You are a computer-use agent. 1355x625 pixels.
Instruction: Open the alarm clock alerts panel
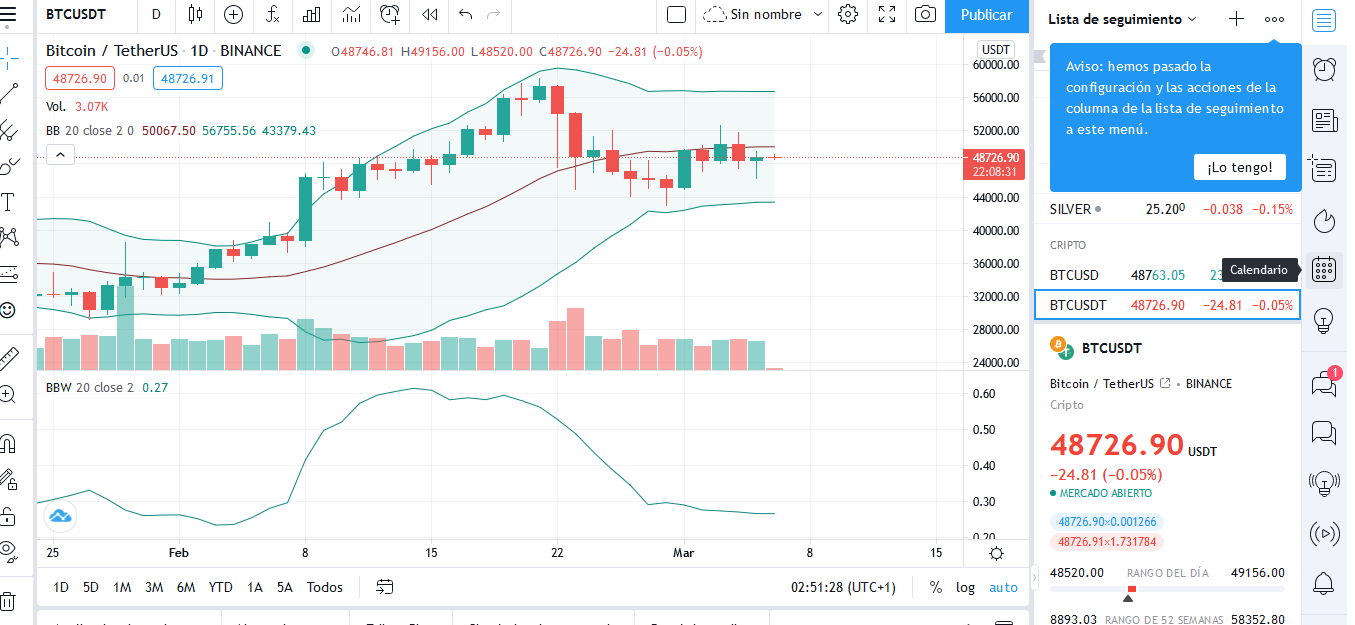[1324, 69]
